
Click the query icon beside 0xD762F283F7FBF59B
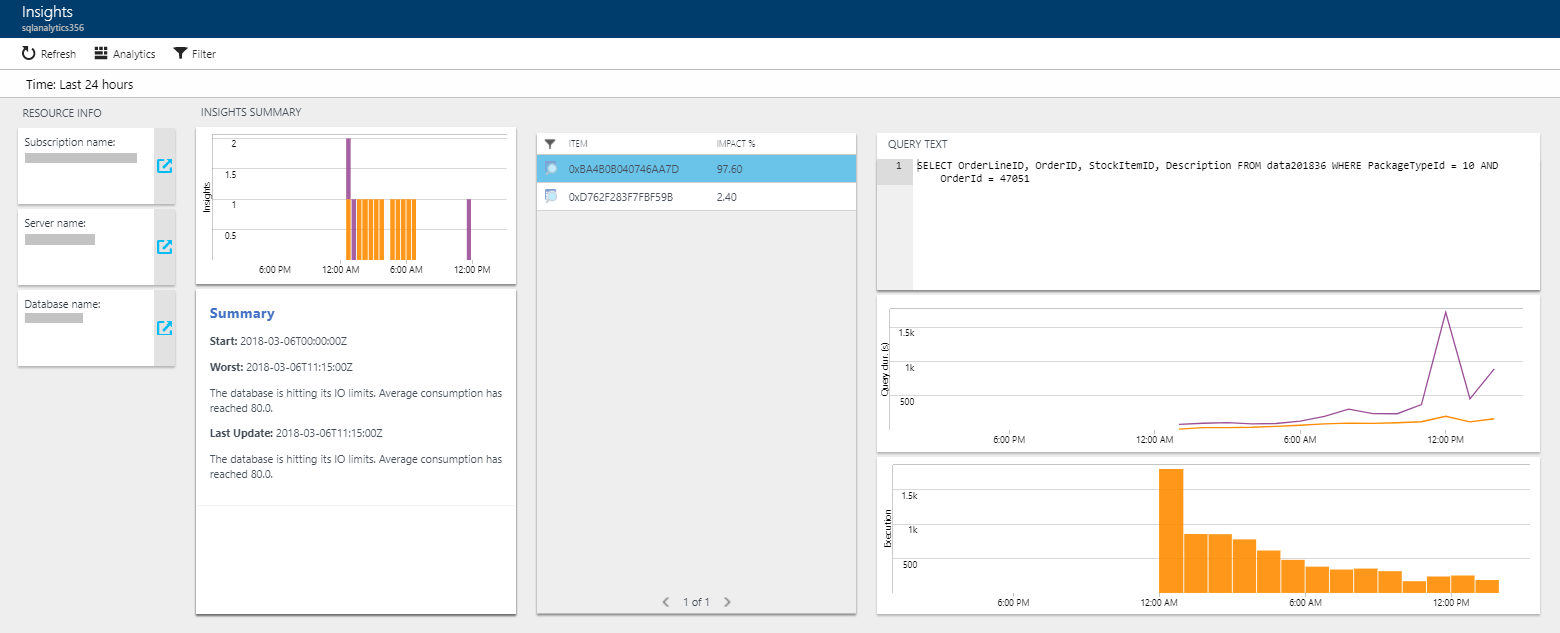coord(552,196)
